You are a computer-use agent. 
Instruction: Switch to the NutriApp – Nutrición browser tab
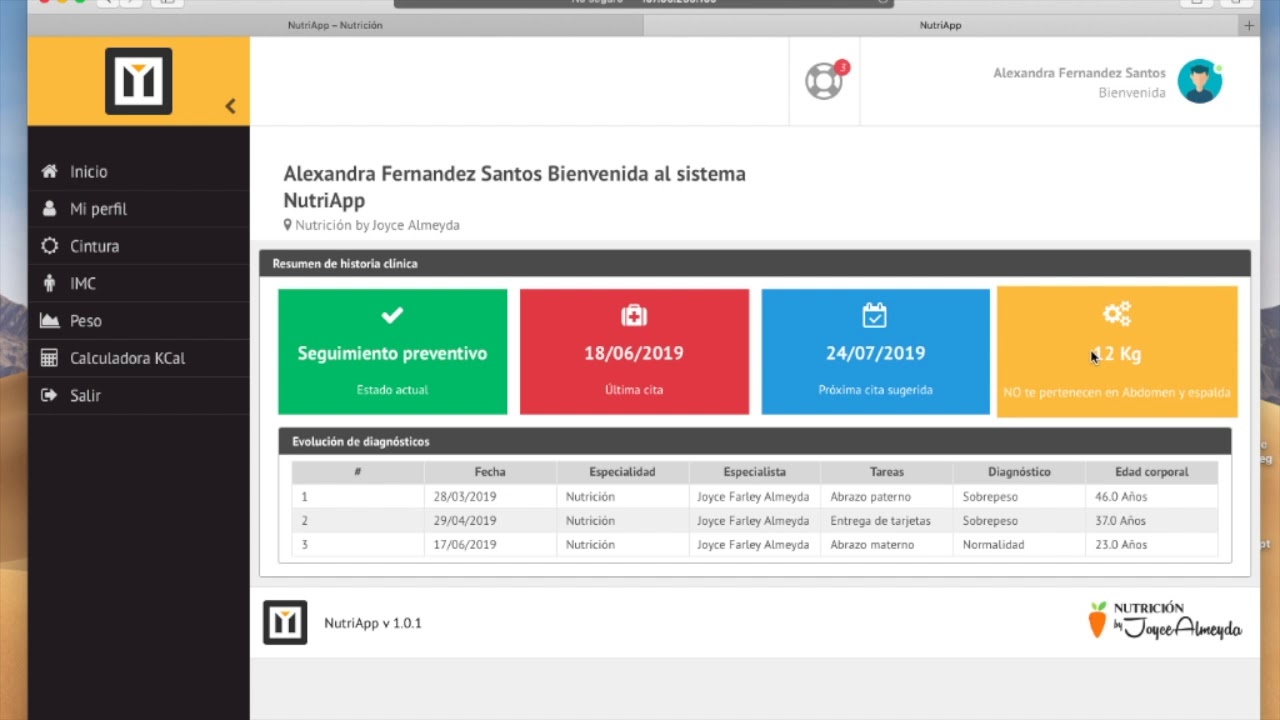(x=336, y=25)
